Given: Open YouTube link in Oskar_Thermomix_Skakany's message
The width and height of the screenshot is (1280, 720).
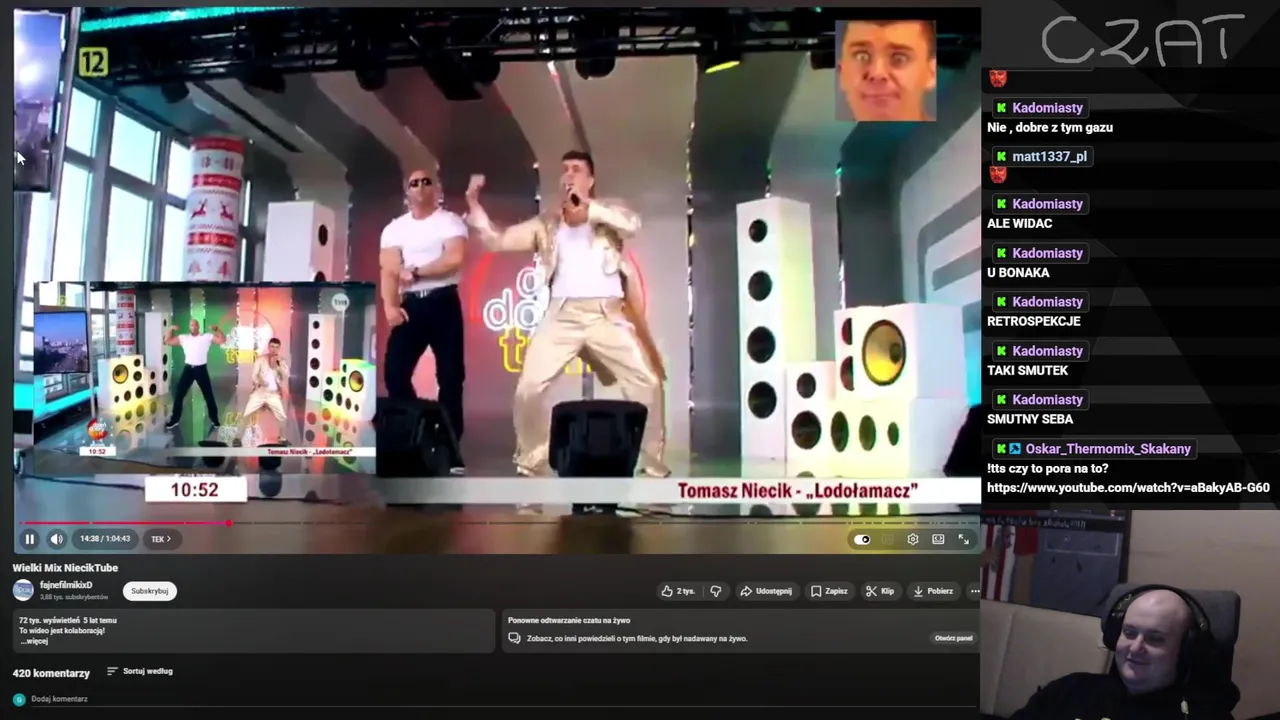Looking at the screenshot, I should point(1128,488).
